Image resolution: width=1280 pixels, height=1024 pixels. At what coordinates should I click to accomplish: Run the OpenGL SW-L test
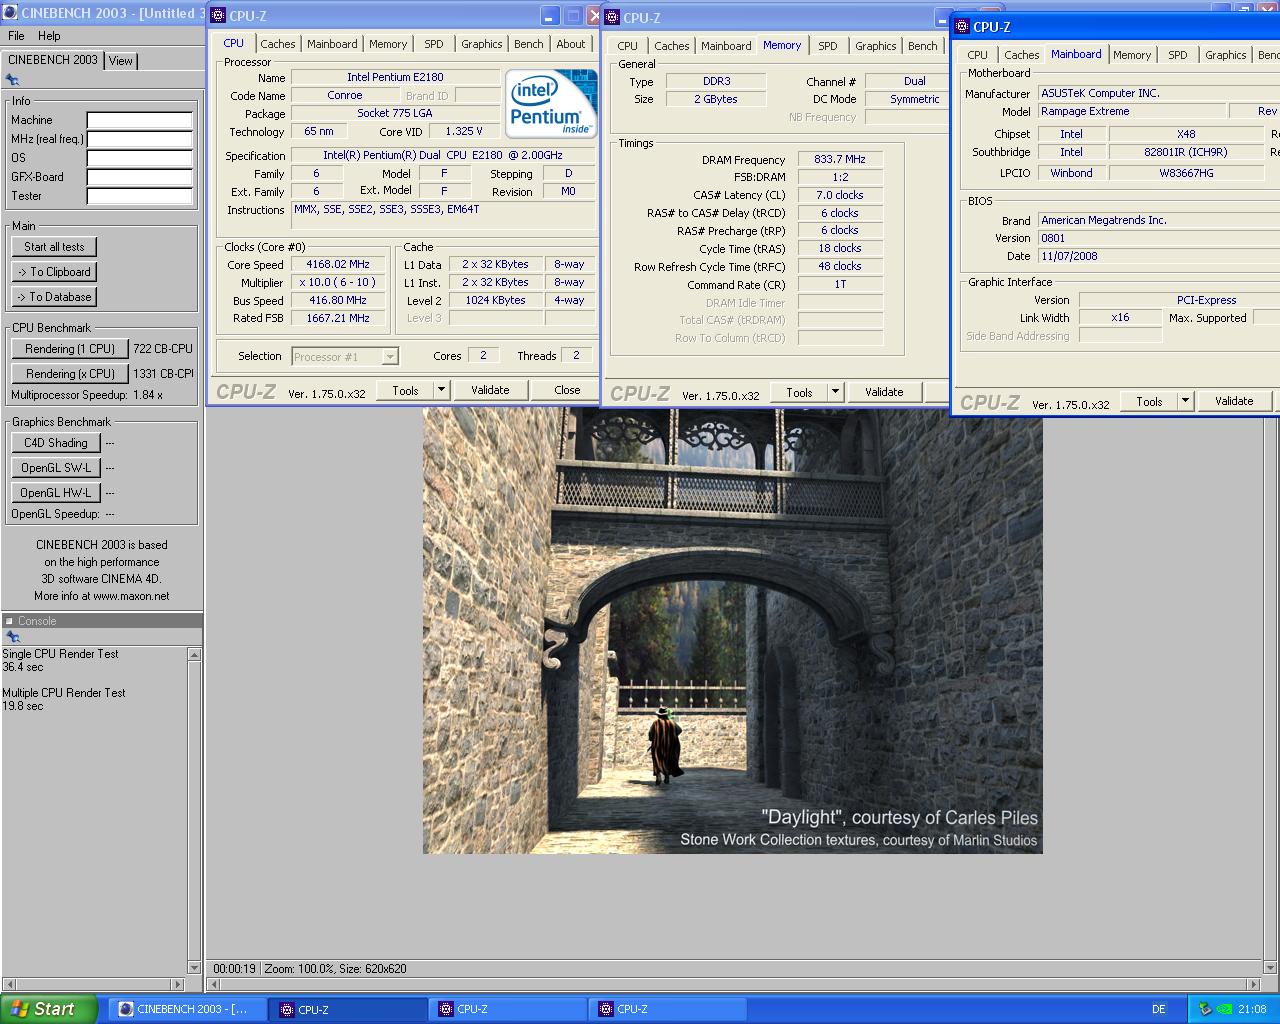coord(56,468)
